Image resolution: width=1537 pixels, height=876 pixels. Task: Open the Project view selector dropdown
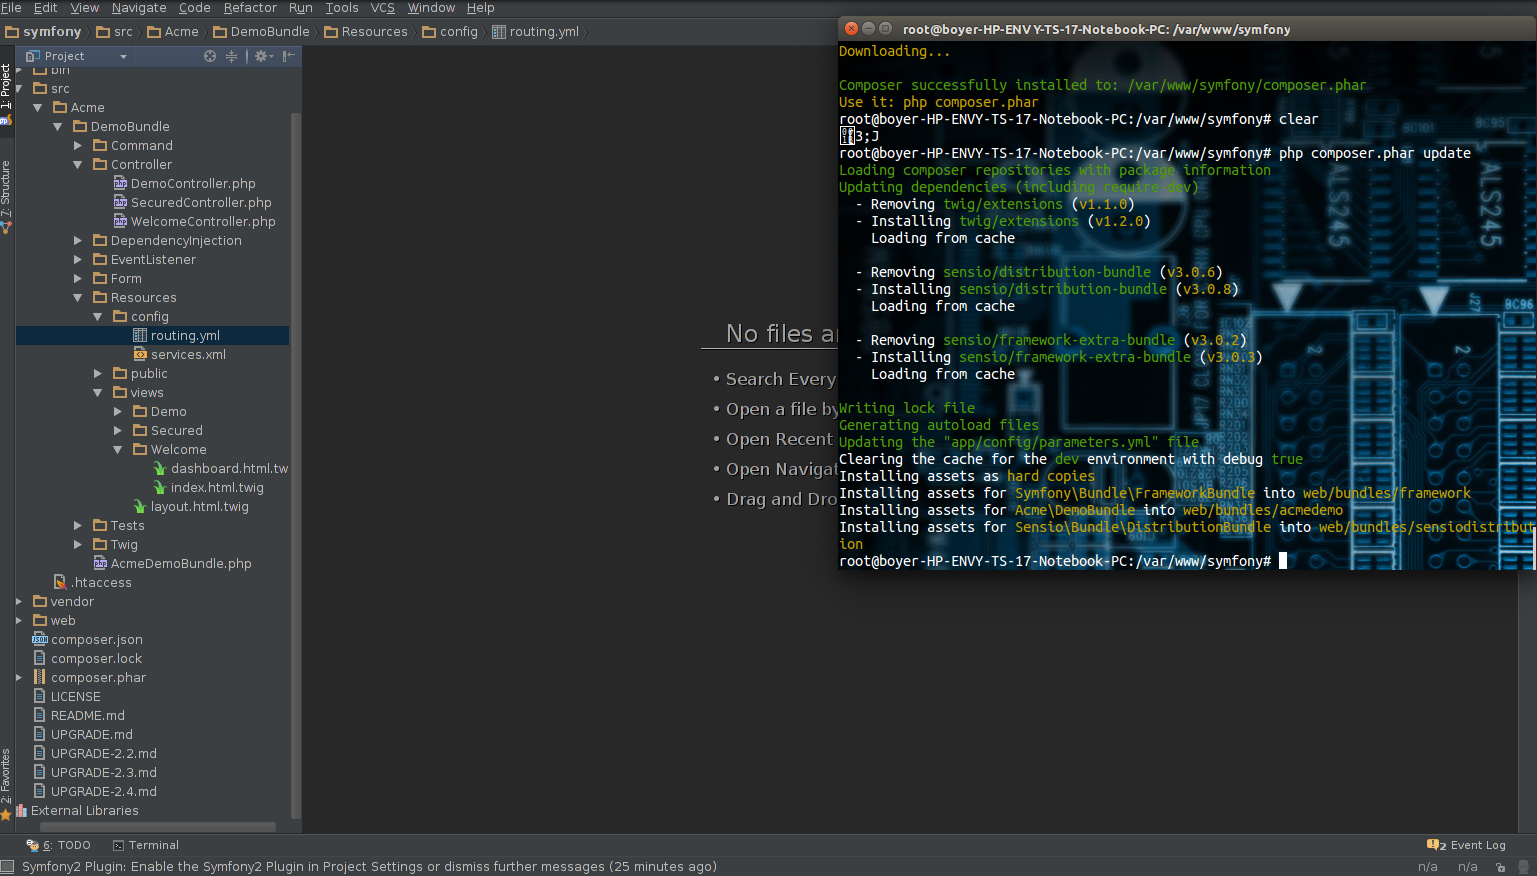click(77, 56)
